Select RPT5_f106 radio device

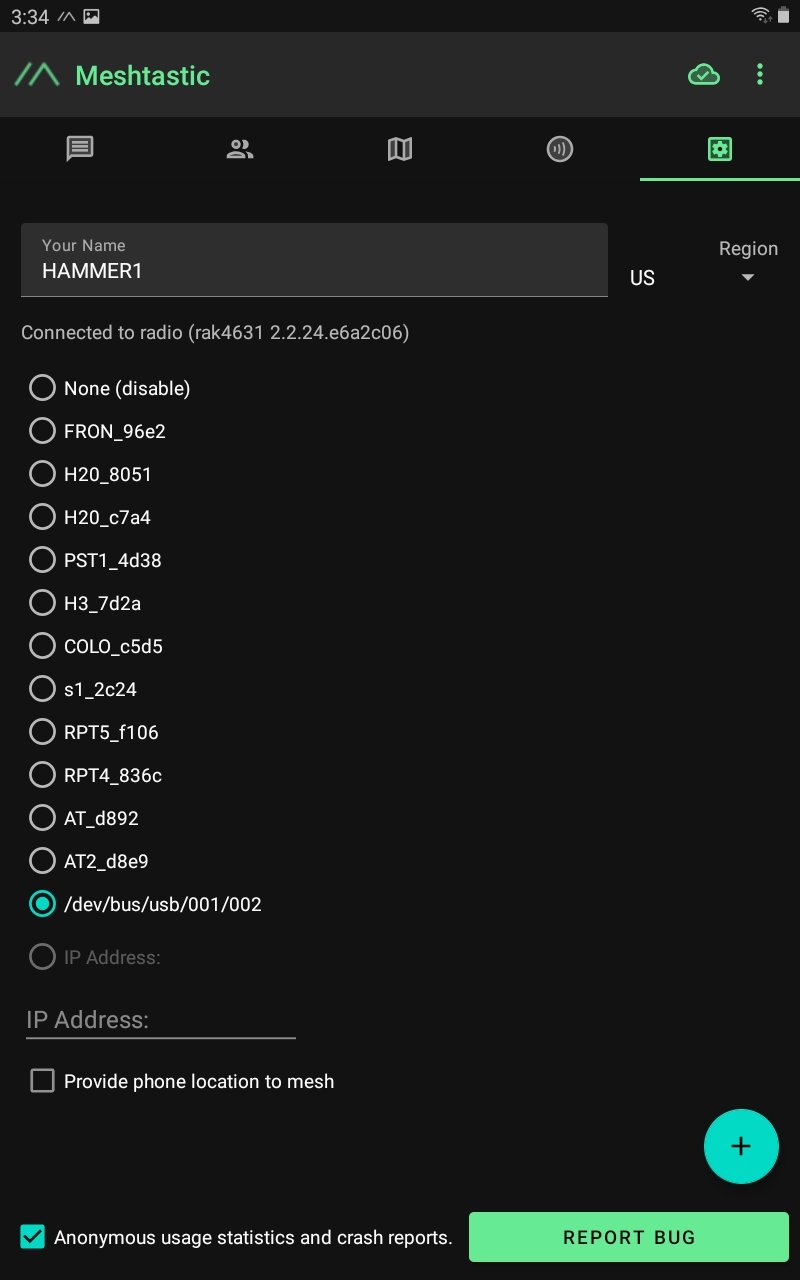[42, 732]
